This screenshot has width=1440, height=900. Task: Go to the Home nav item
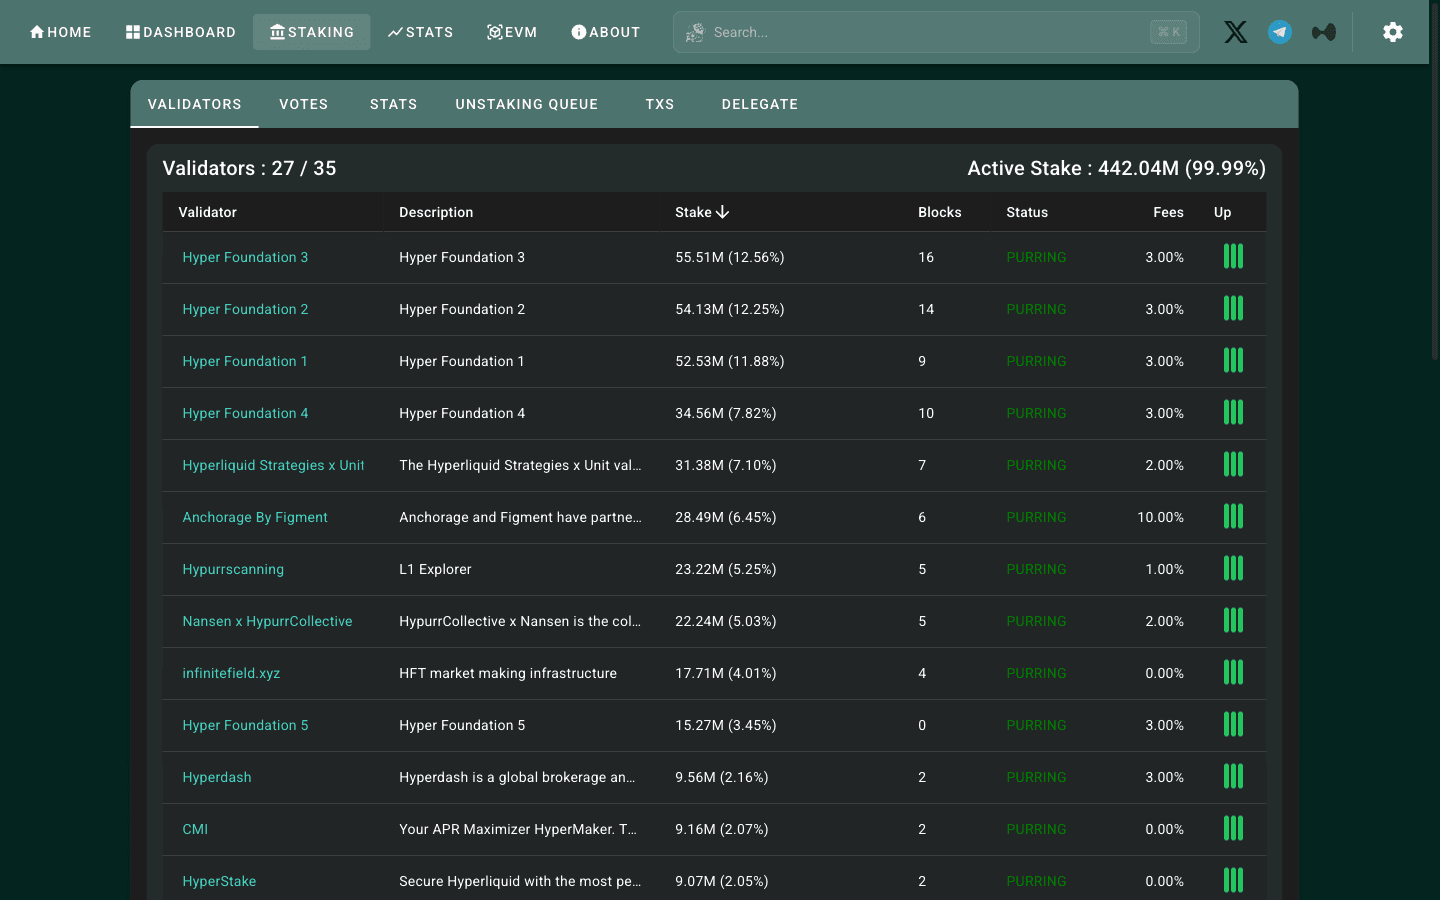point(60,32)
